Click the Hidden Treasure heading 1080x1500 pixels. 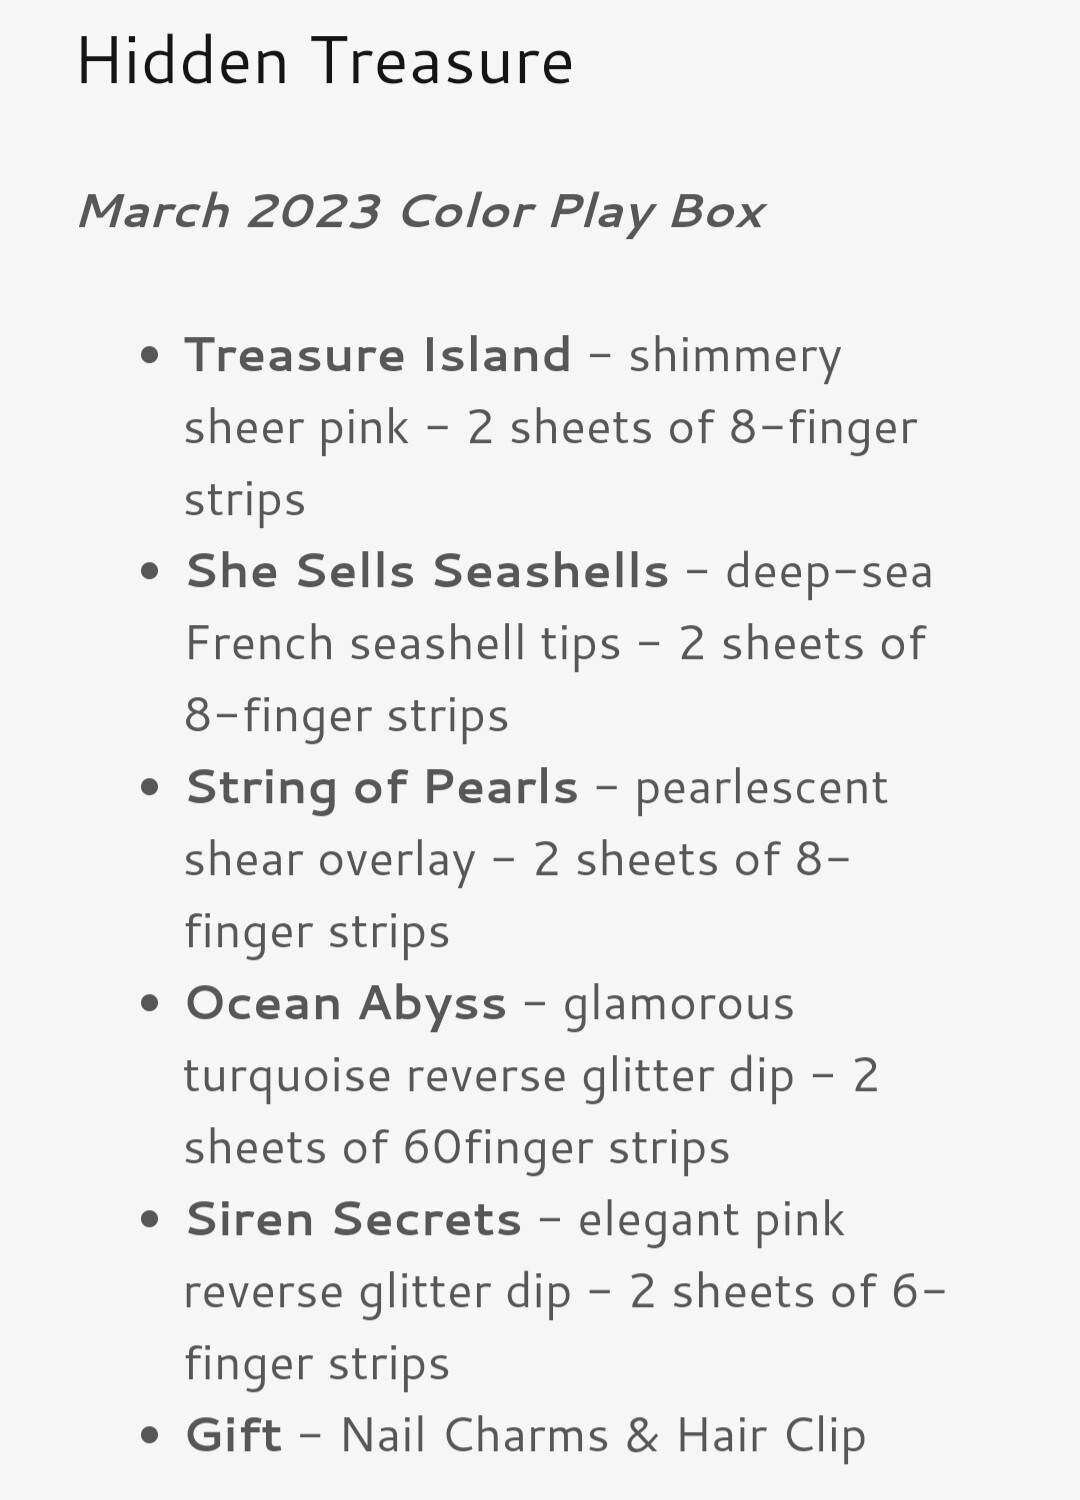[324, 61]
